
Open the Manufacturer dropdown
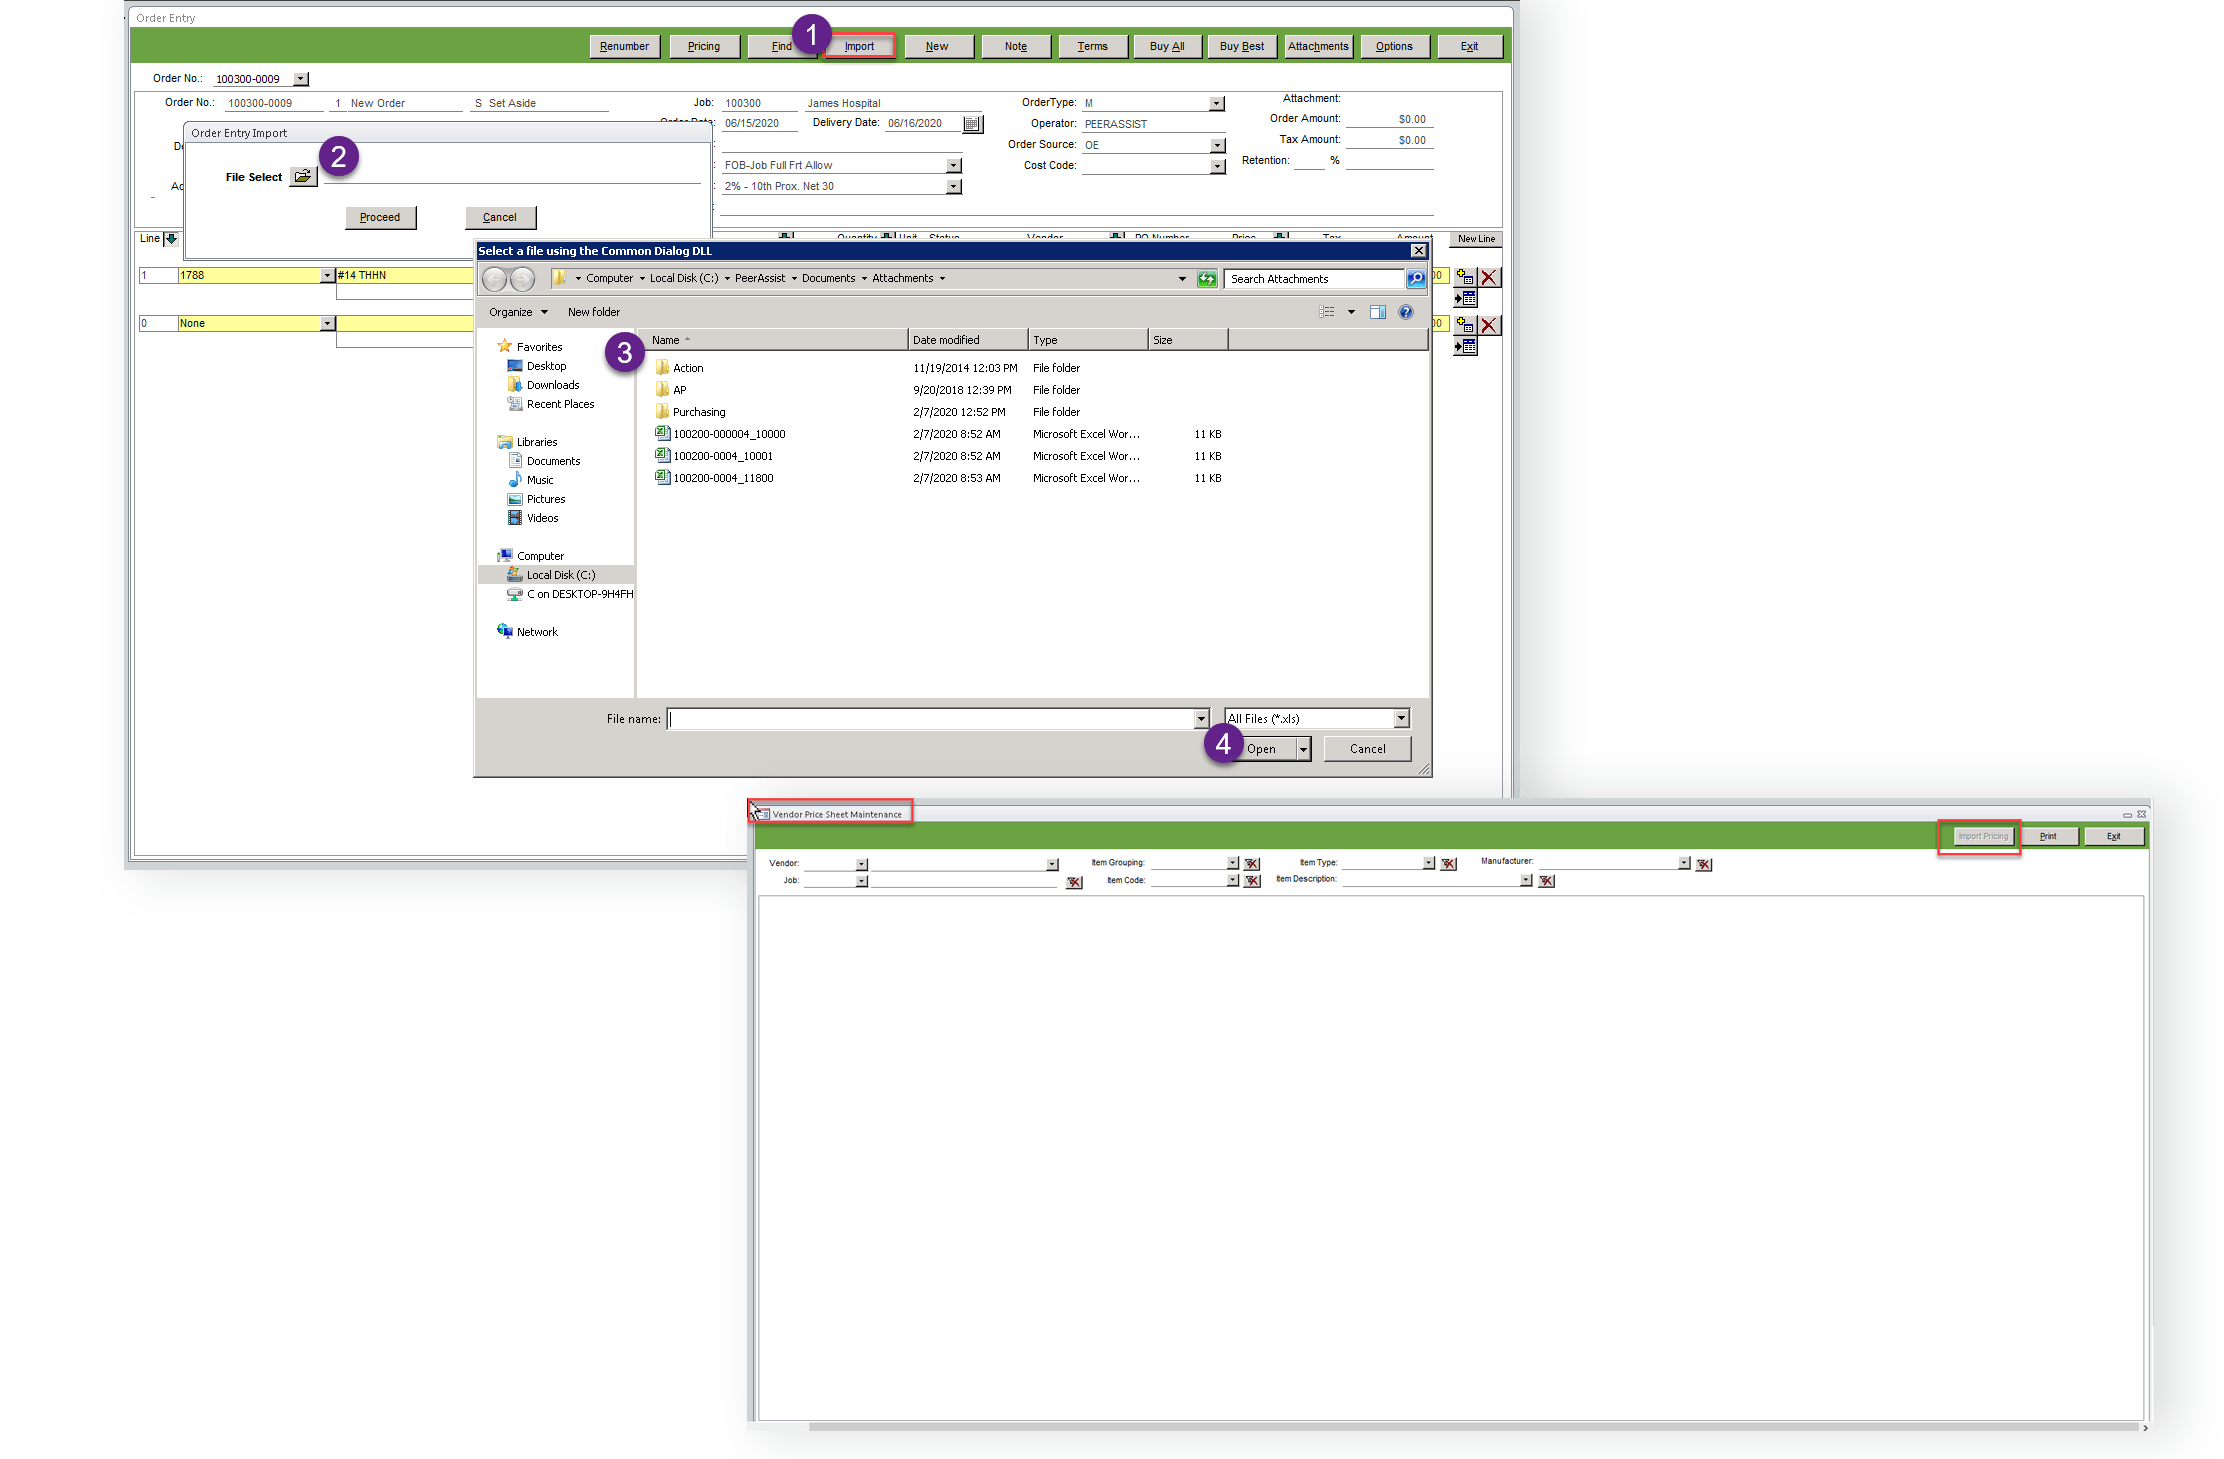point(1684,863)
